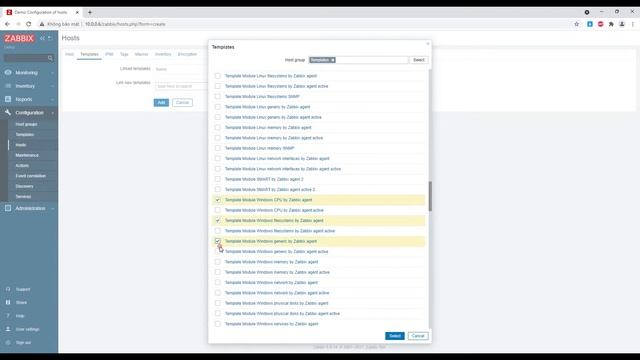Click the Inventory list icon
The width and height of the screenshot is (640, 360).
8,86
